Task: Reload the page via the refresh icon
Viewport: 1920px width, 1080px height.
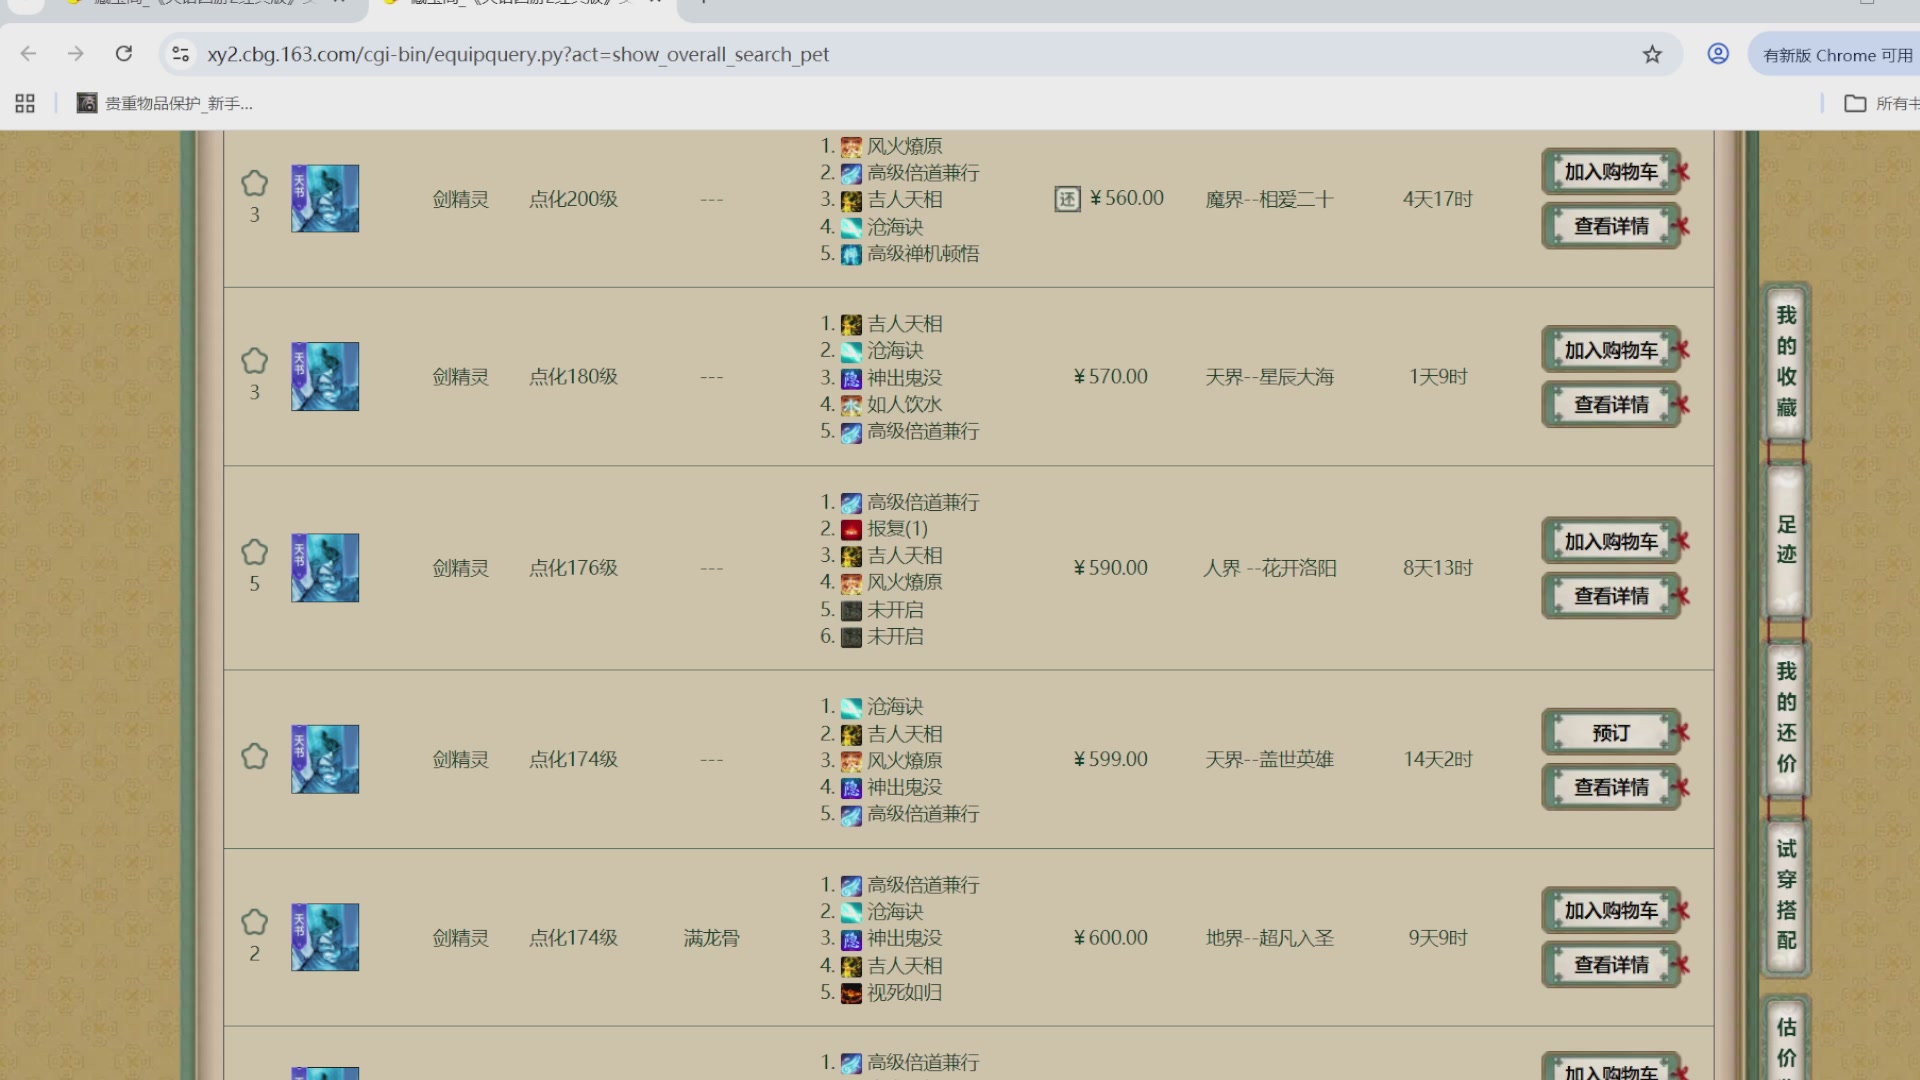Action: (124, 54)
